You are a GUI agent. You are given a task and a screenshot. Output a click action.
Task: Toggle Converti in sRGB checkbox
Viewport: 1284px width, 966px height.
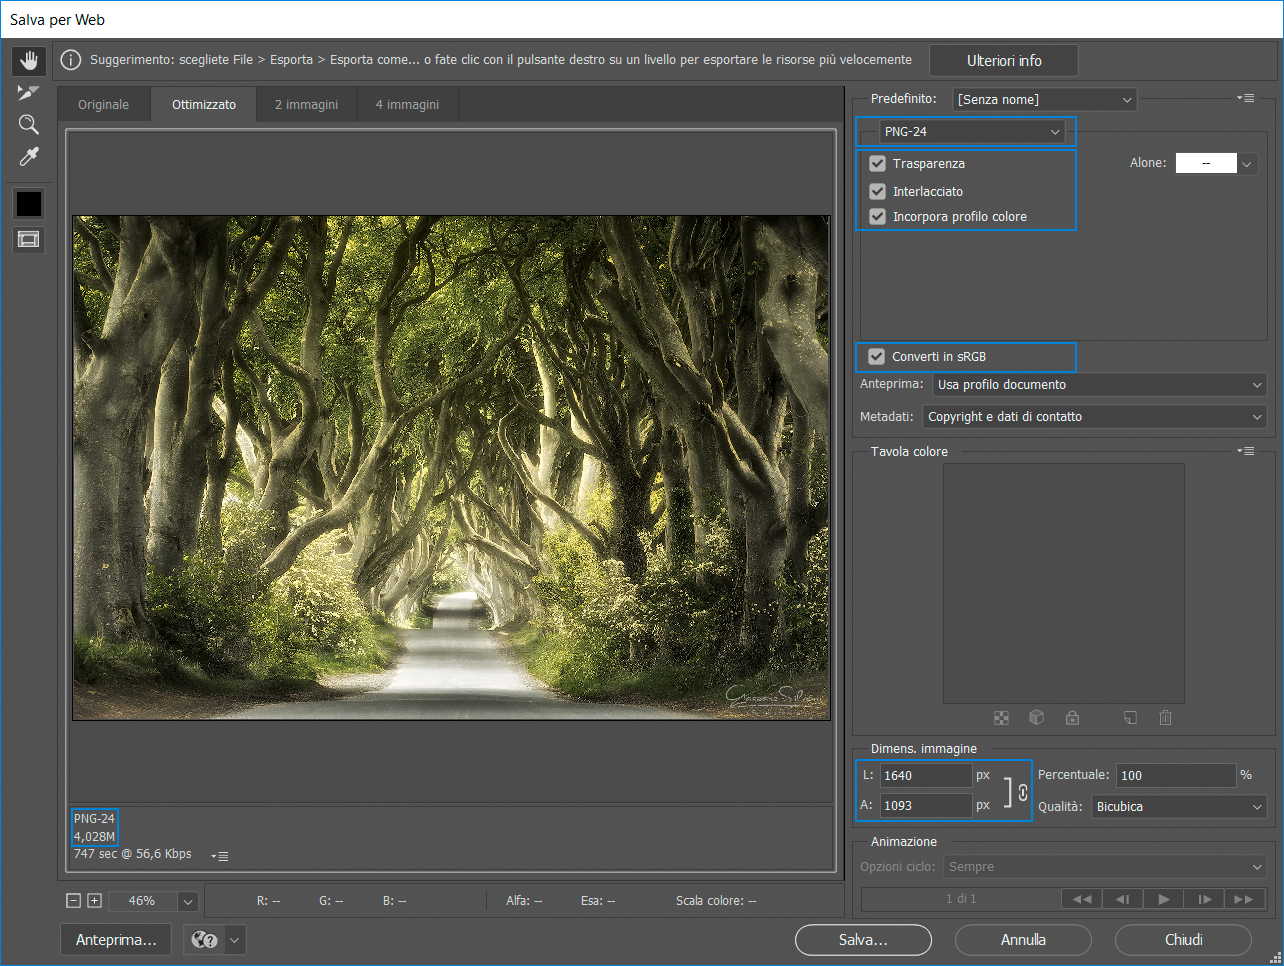(877, 357)
